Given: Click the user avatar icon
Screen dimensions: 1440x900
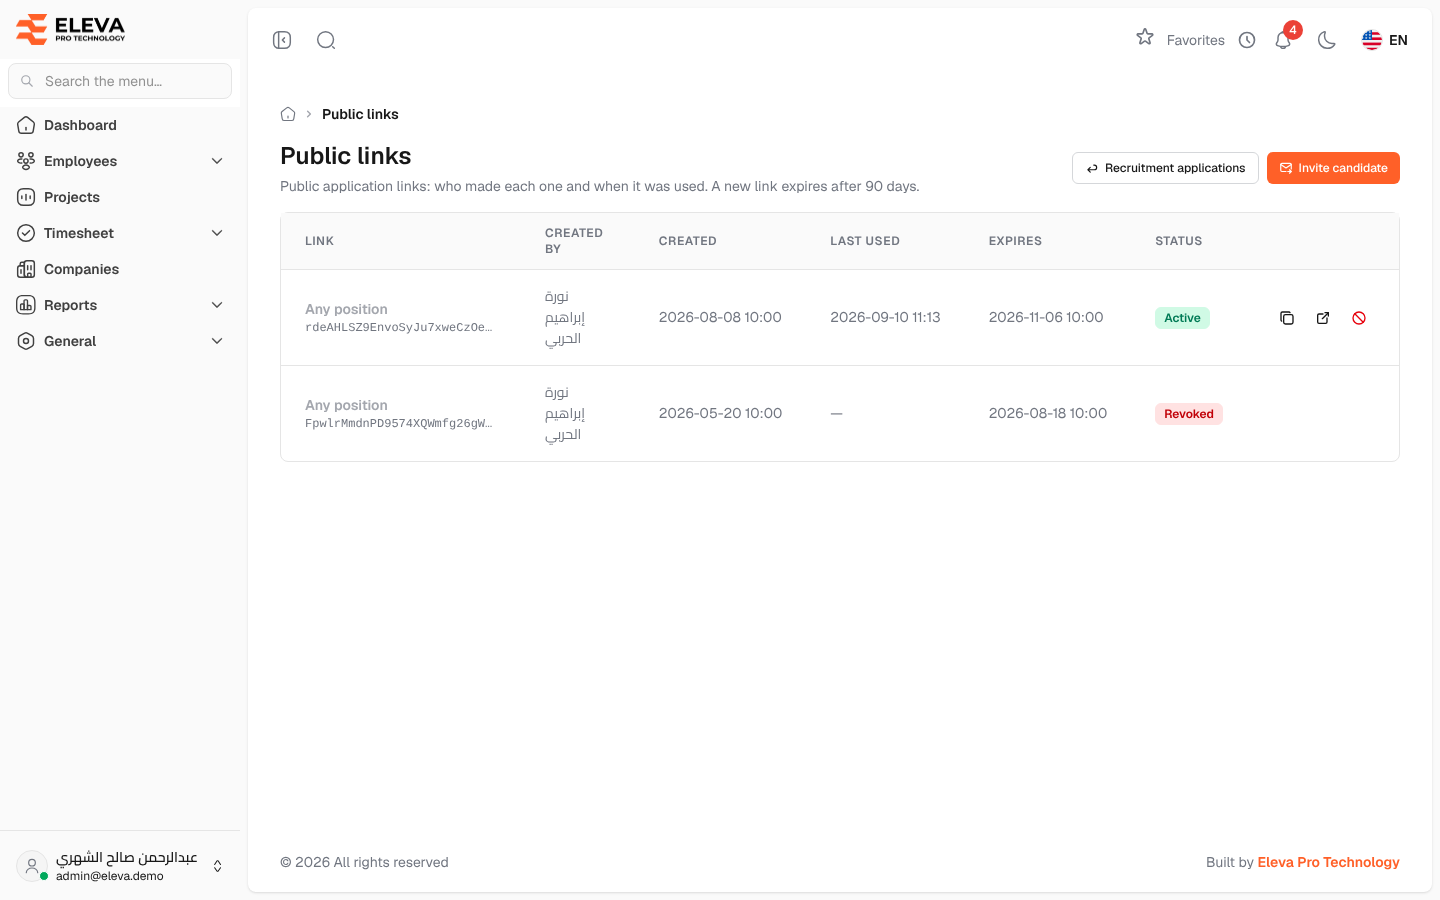Looking at the screenshot, I should 32,866.
